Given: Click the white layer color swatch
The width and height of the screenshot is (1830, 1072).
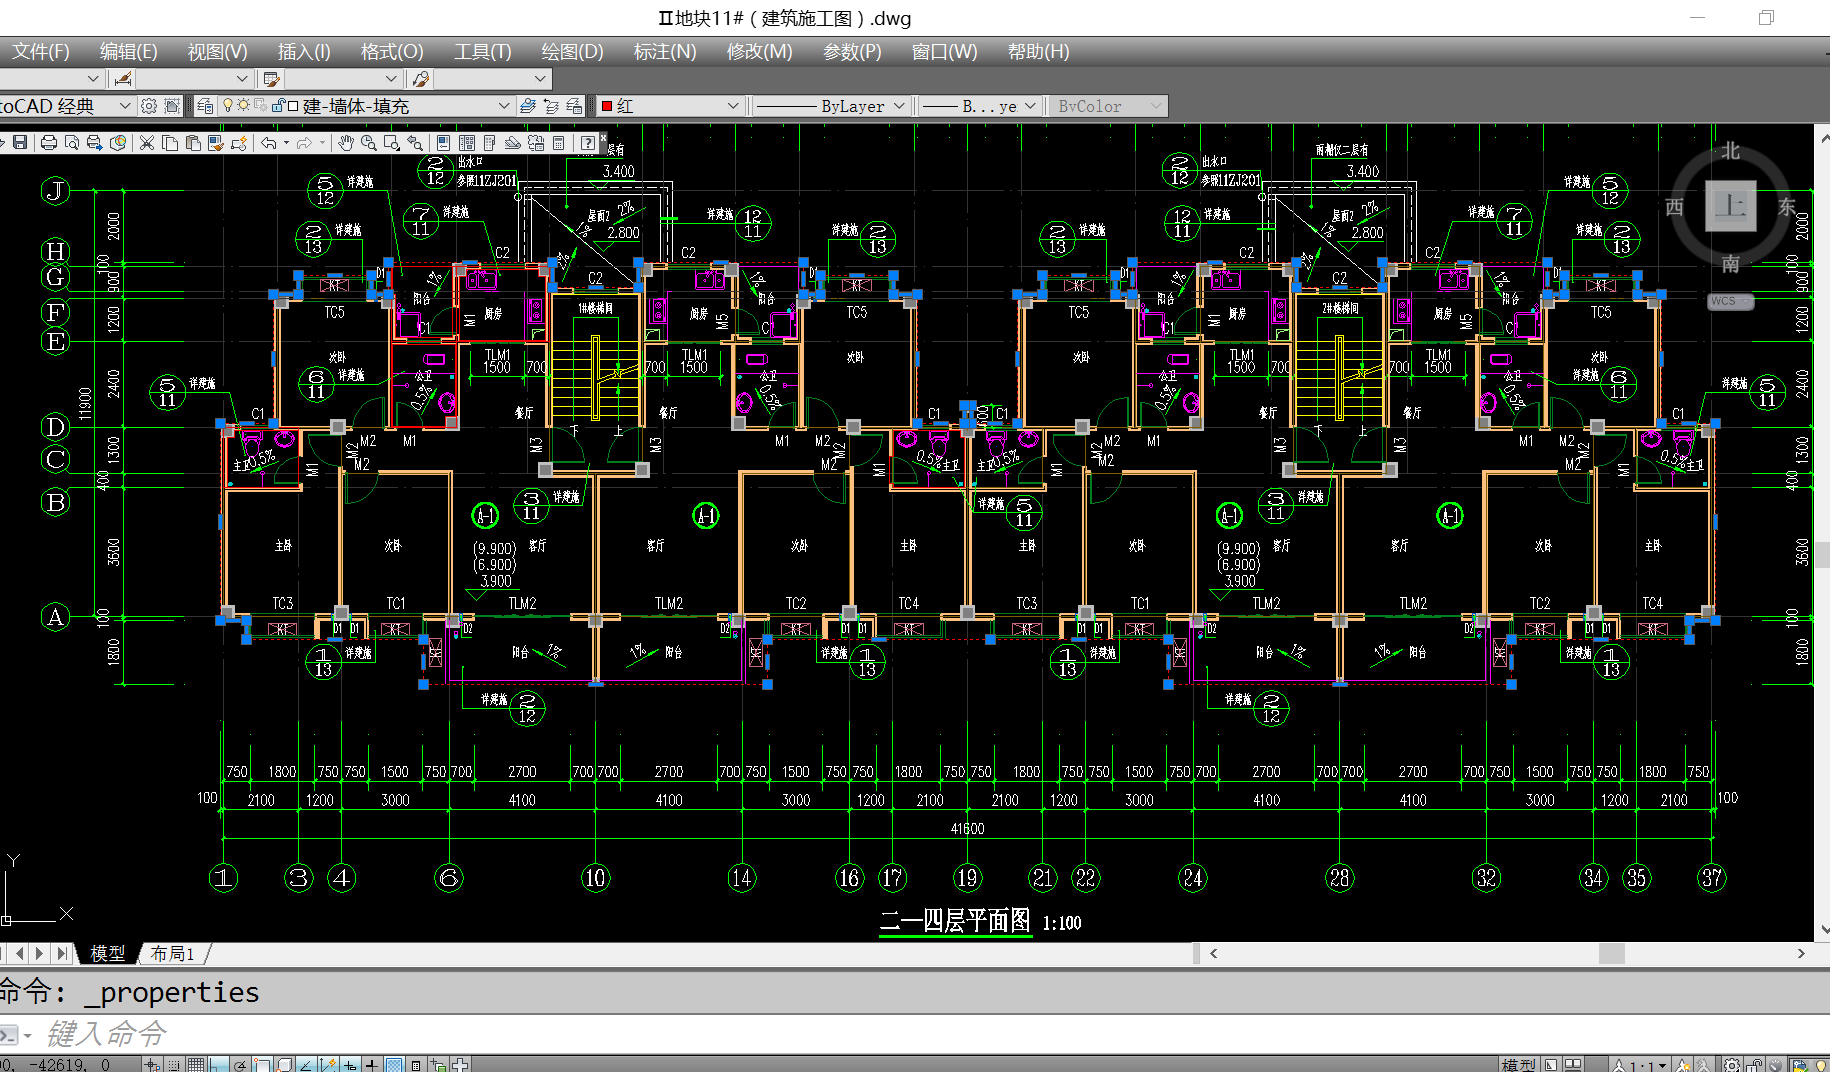Looking at the screenshot, I should tap(293, 106).
